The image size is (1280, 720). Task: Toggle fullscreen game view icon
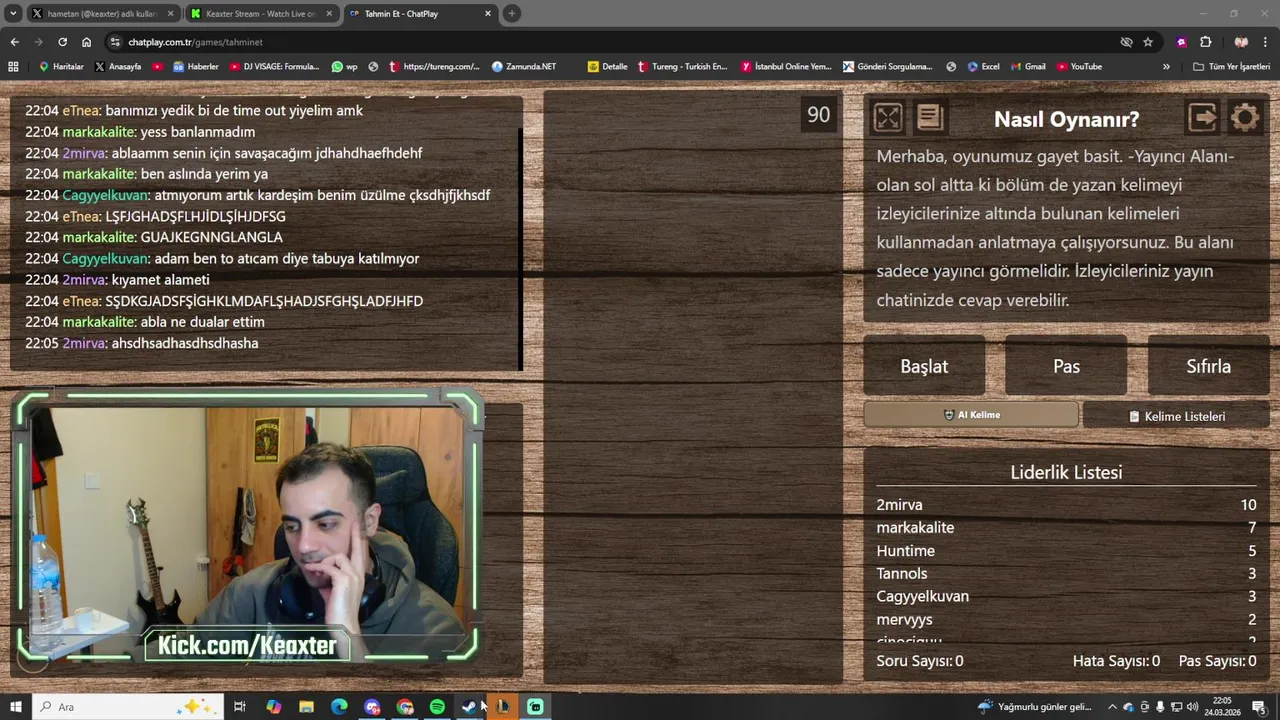pos(888,118)
